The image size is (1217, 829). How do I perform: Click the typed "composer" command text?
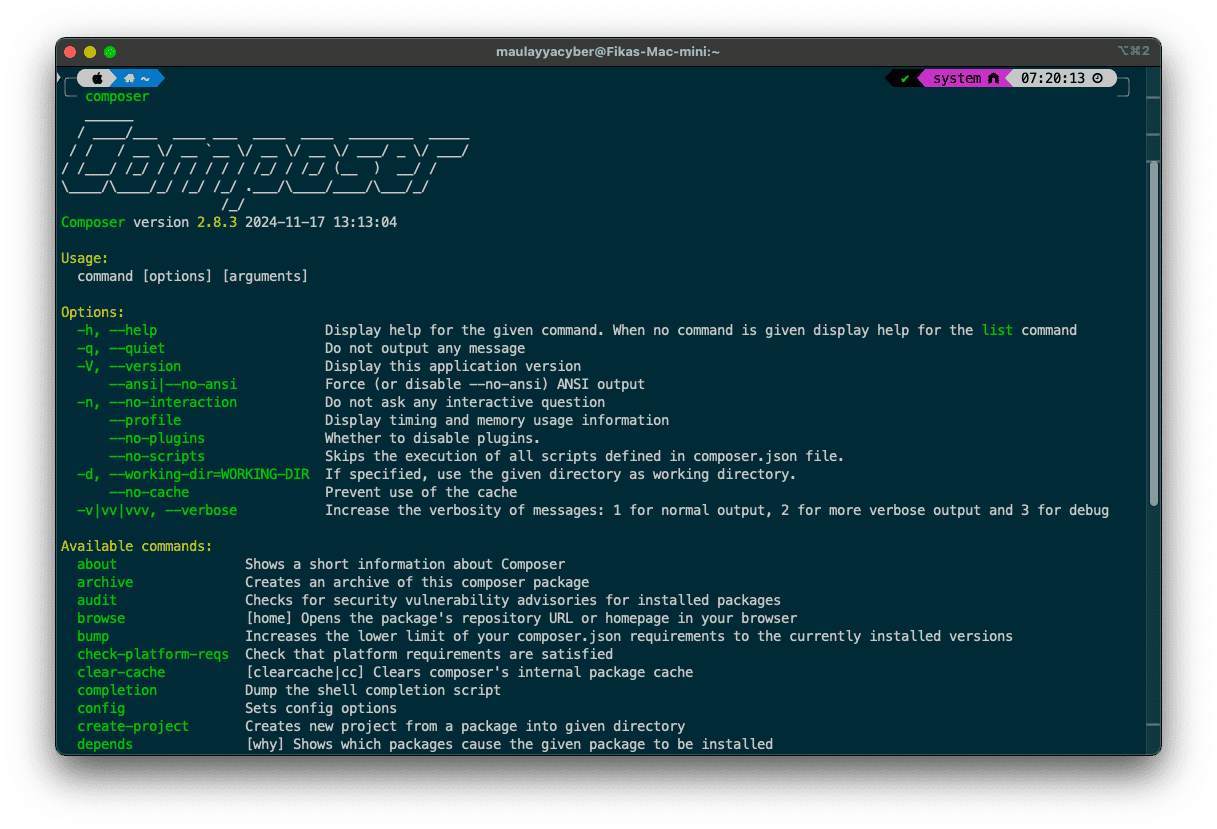point(117,97)
